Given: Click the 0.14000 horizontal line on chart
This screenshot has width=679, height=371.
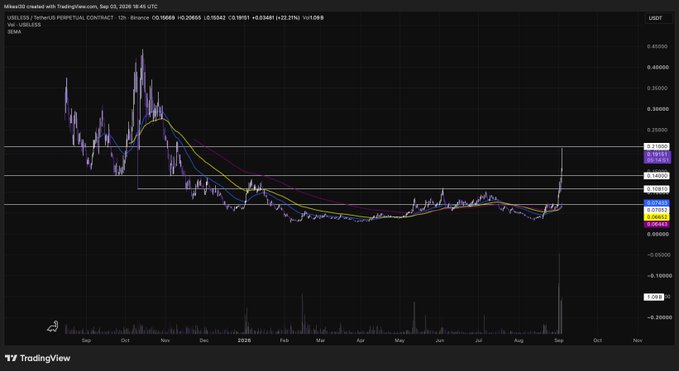Looking at the screenshot, I should (x=324, y=176).
